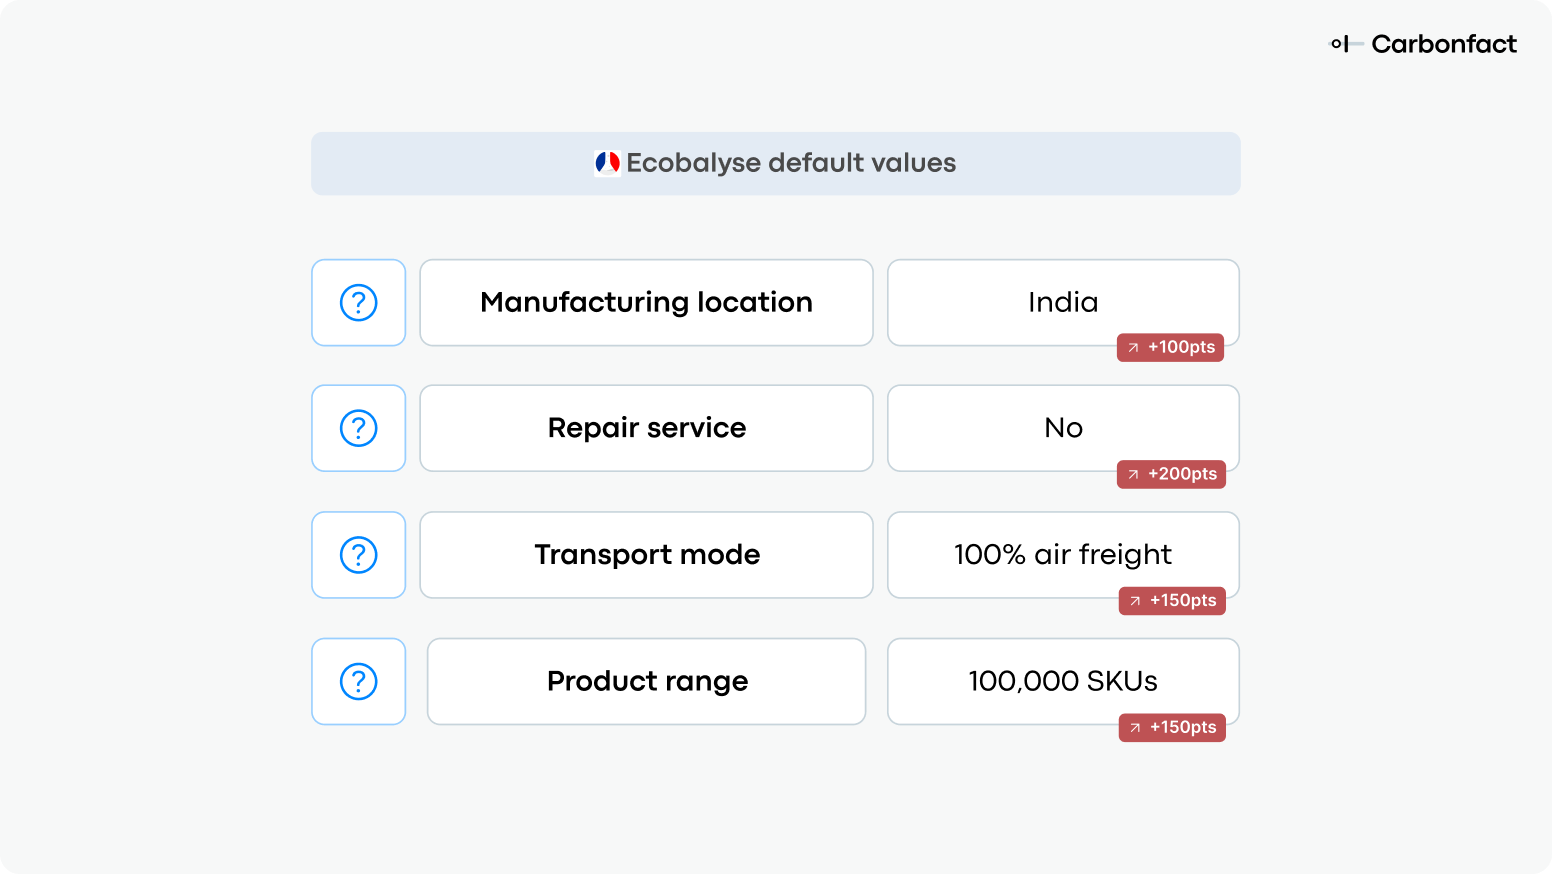
Task: Tap the help icon beside Product range
Action: click(358, 681)
